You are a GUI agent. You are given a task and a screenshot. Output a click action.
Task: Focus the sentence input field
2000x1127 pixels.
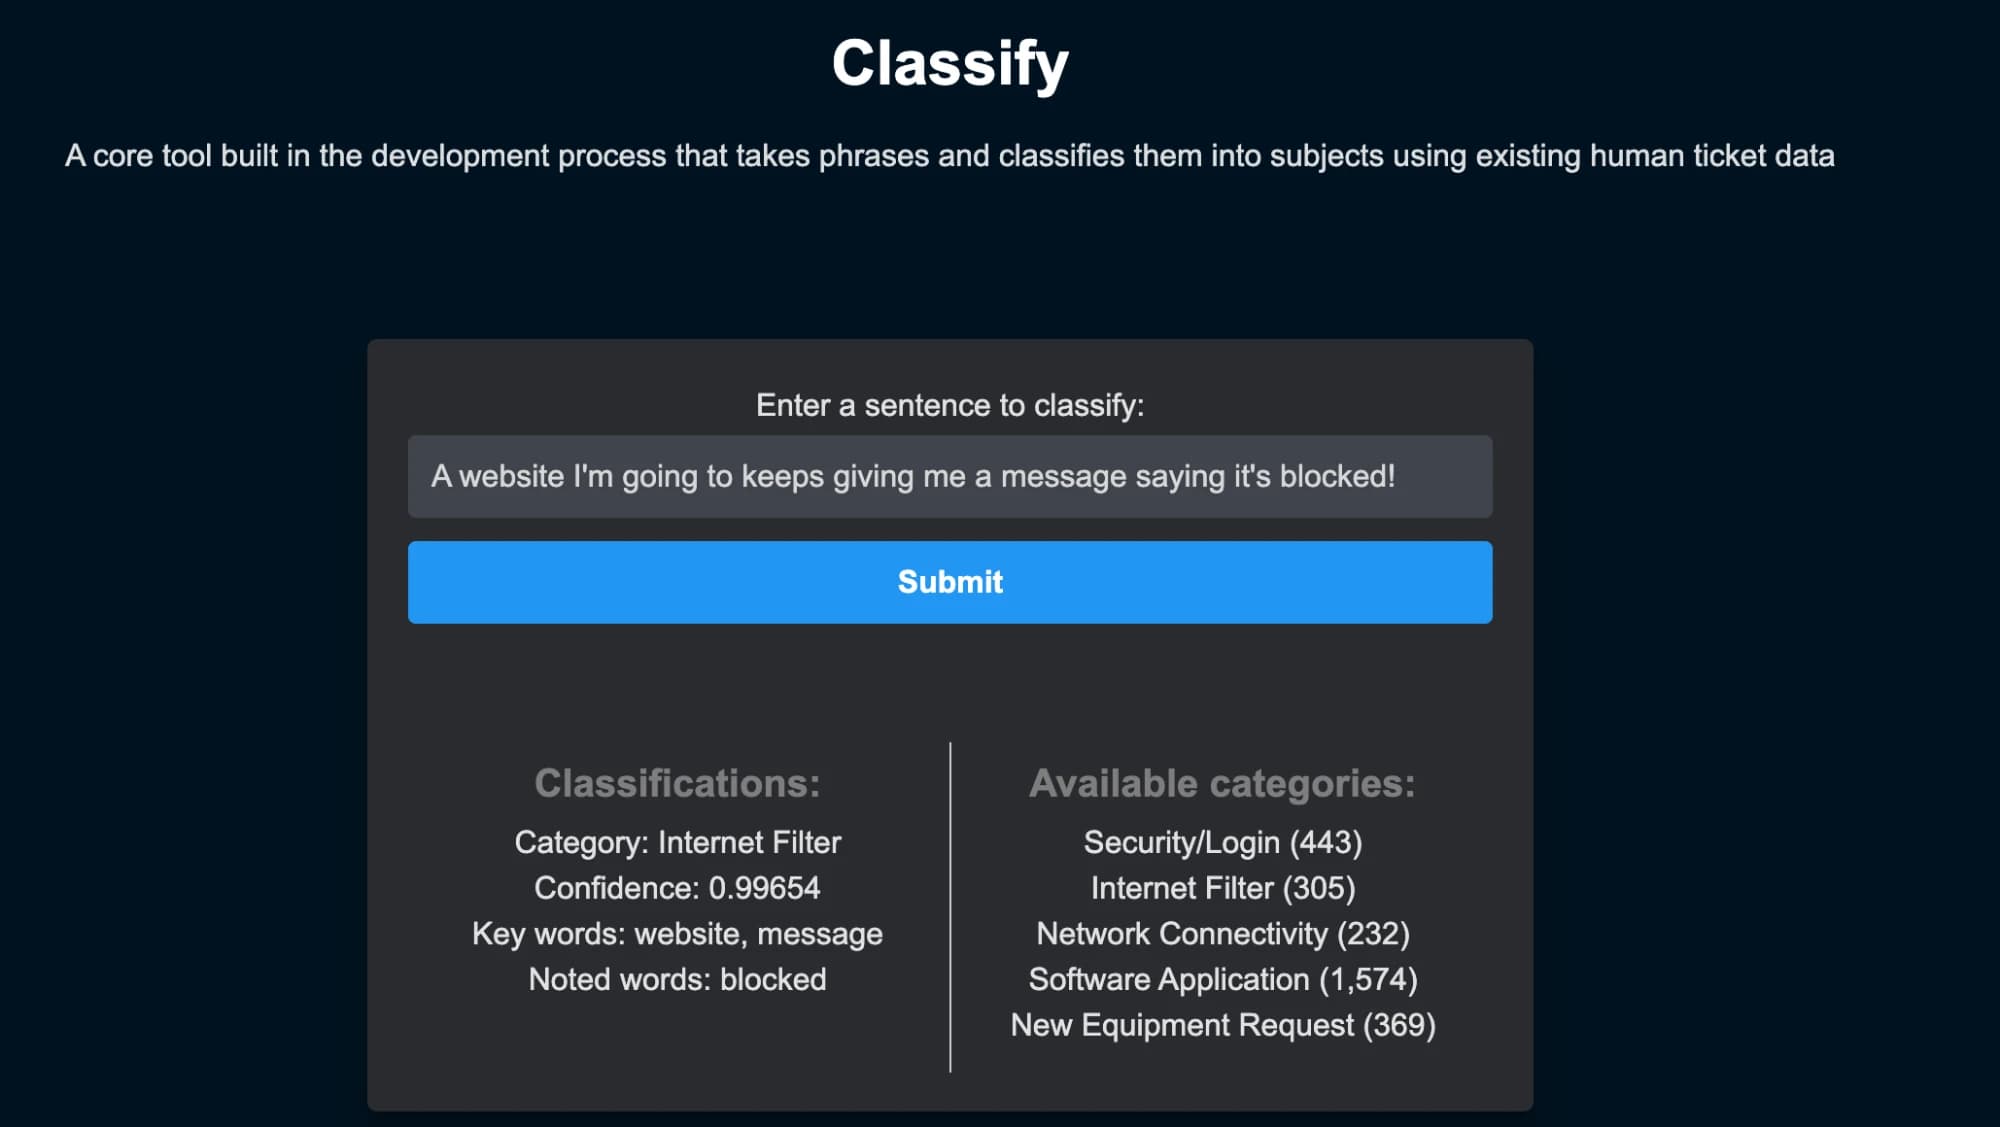949,476
